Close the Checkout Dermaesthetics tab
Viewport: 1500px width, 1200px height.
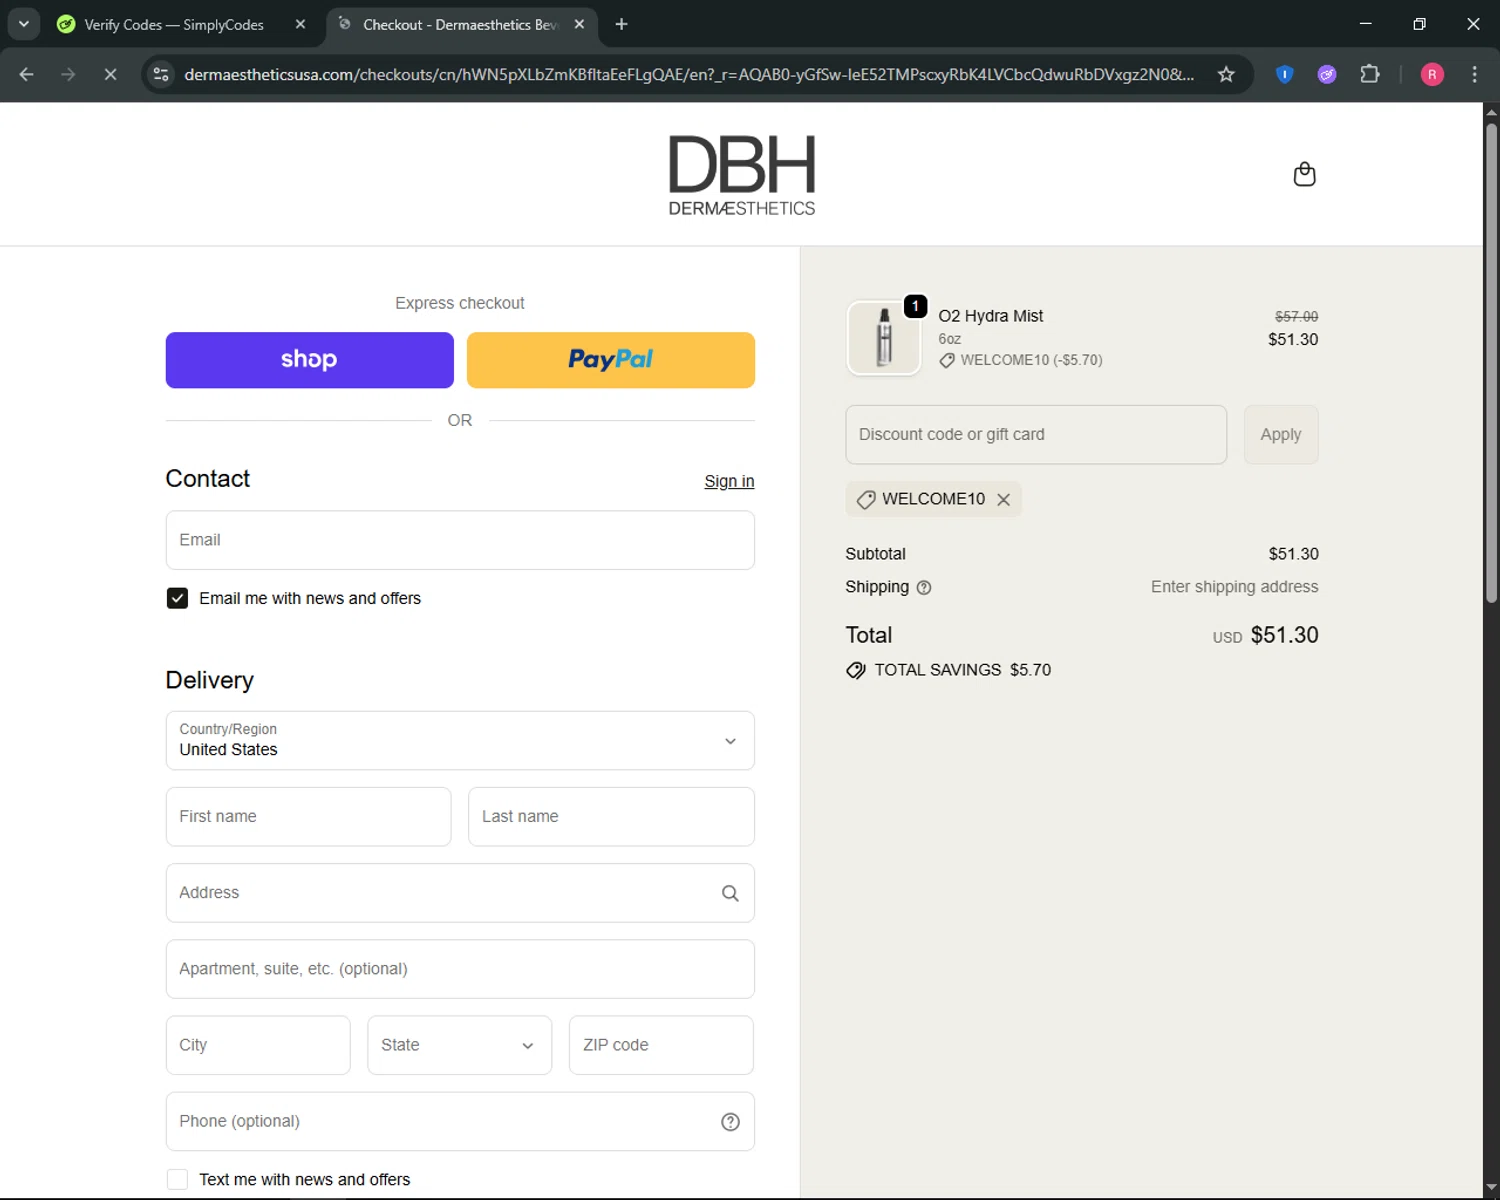coord(579,24)
